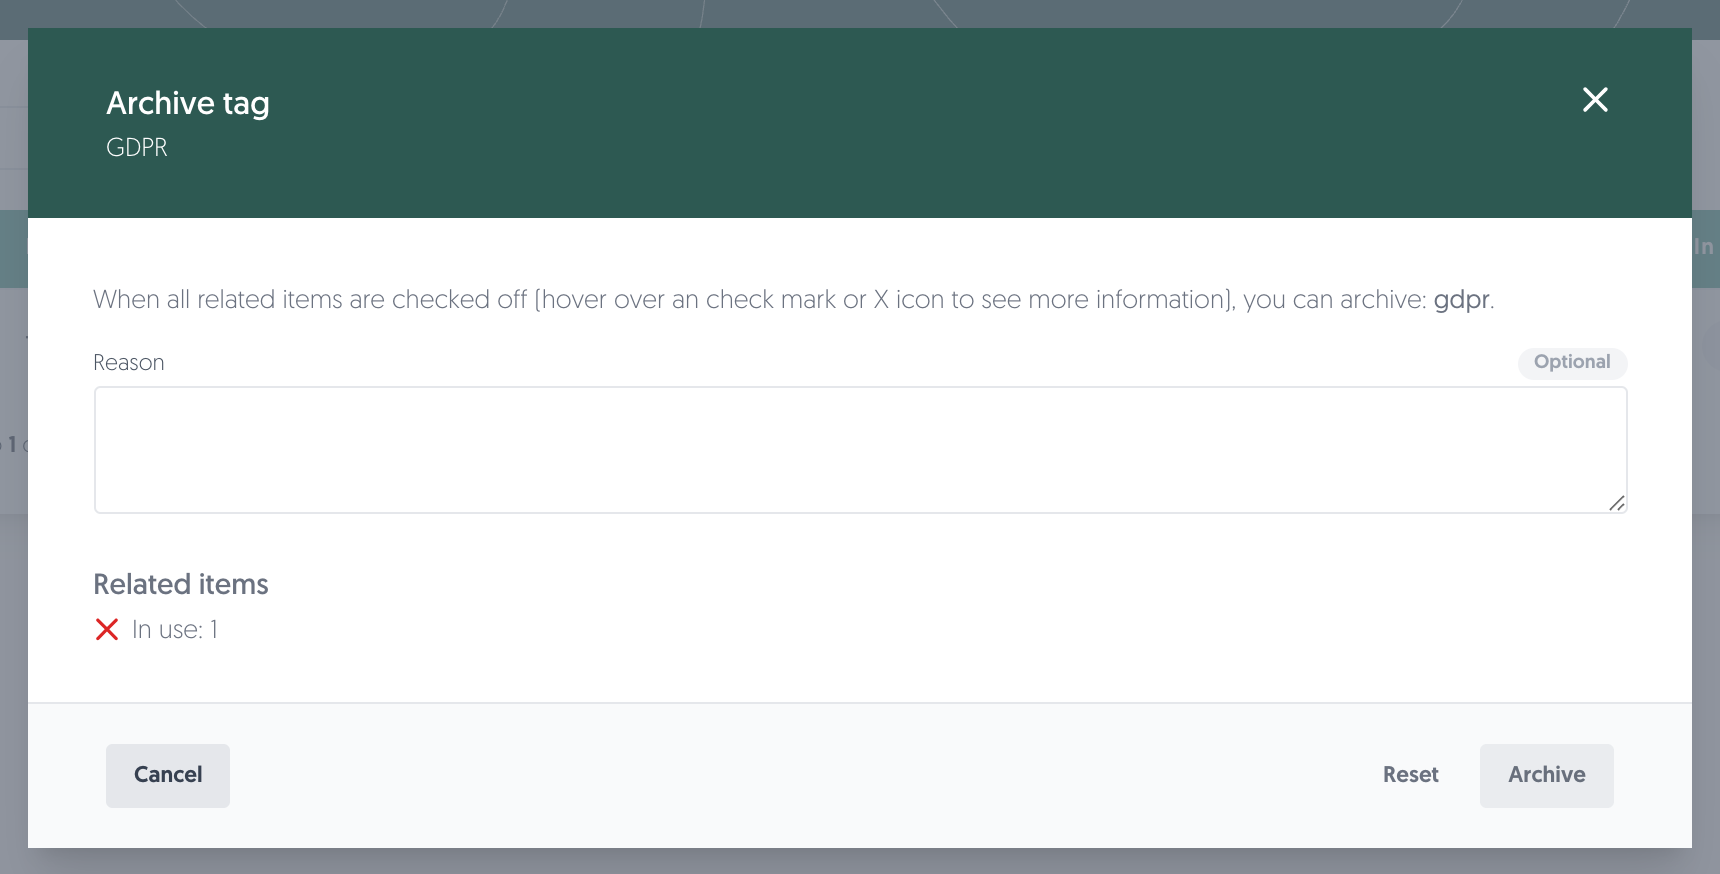Click the Archive button
This screenshot has width=1720, height=874.
pyautogui.click(x=1546, y=775)
